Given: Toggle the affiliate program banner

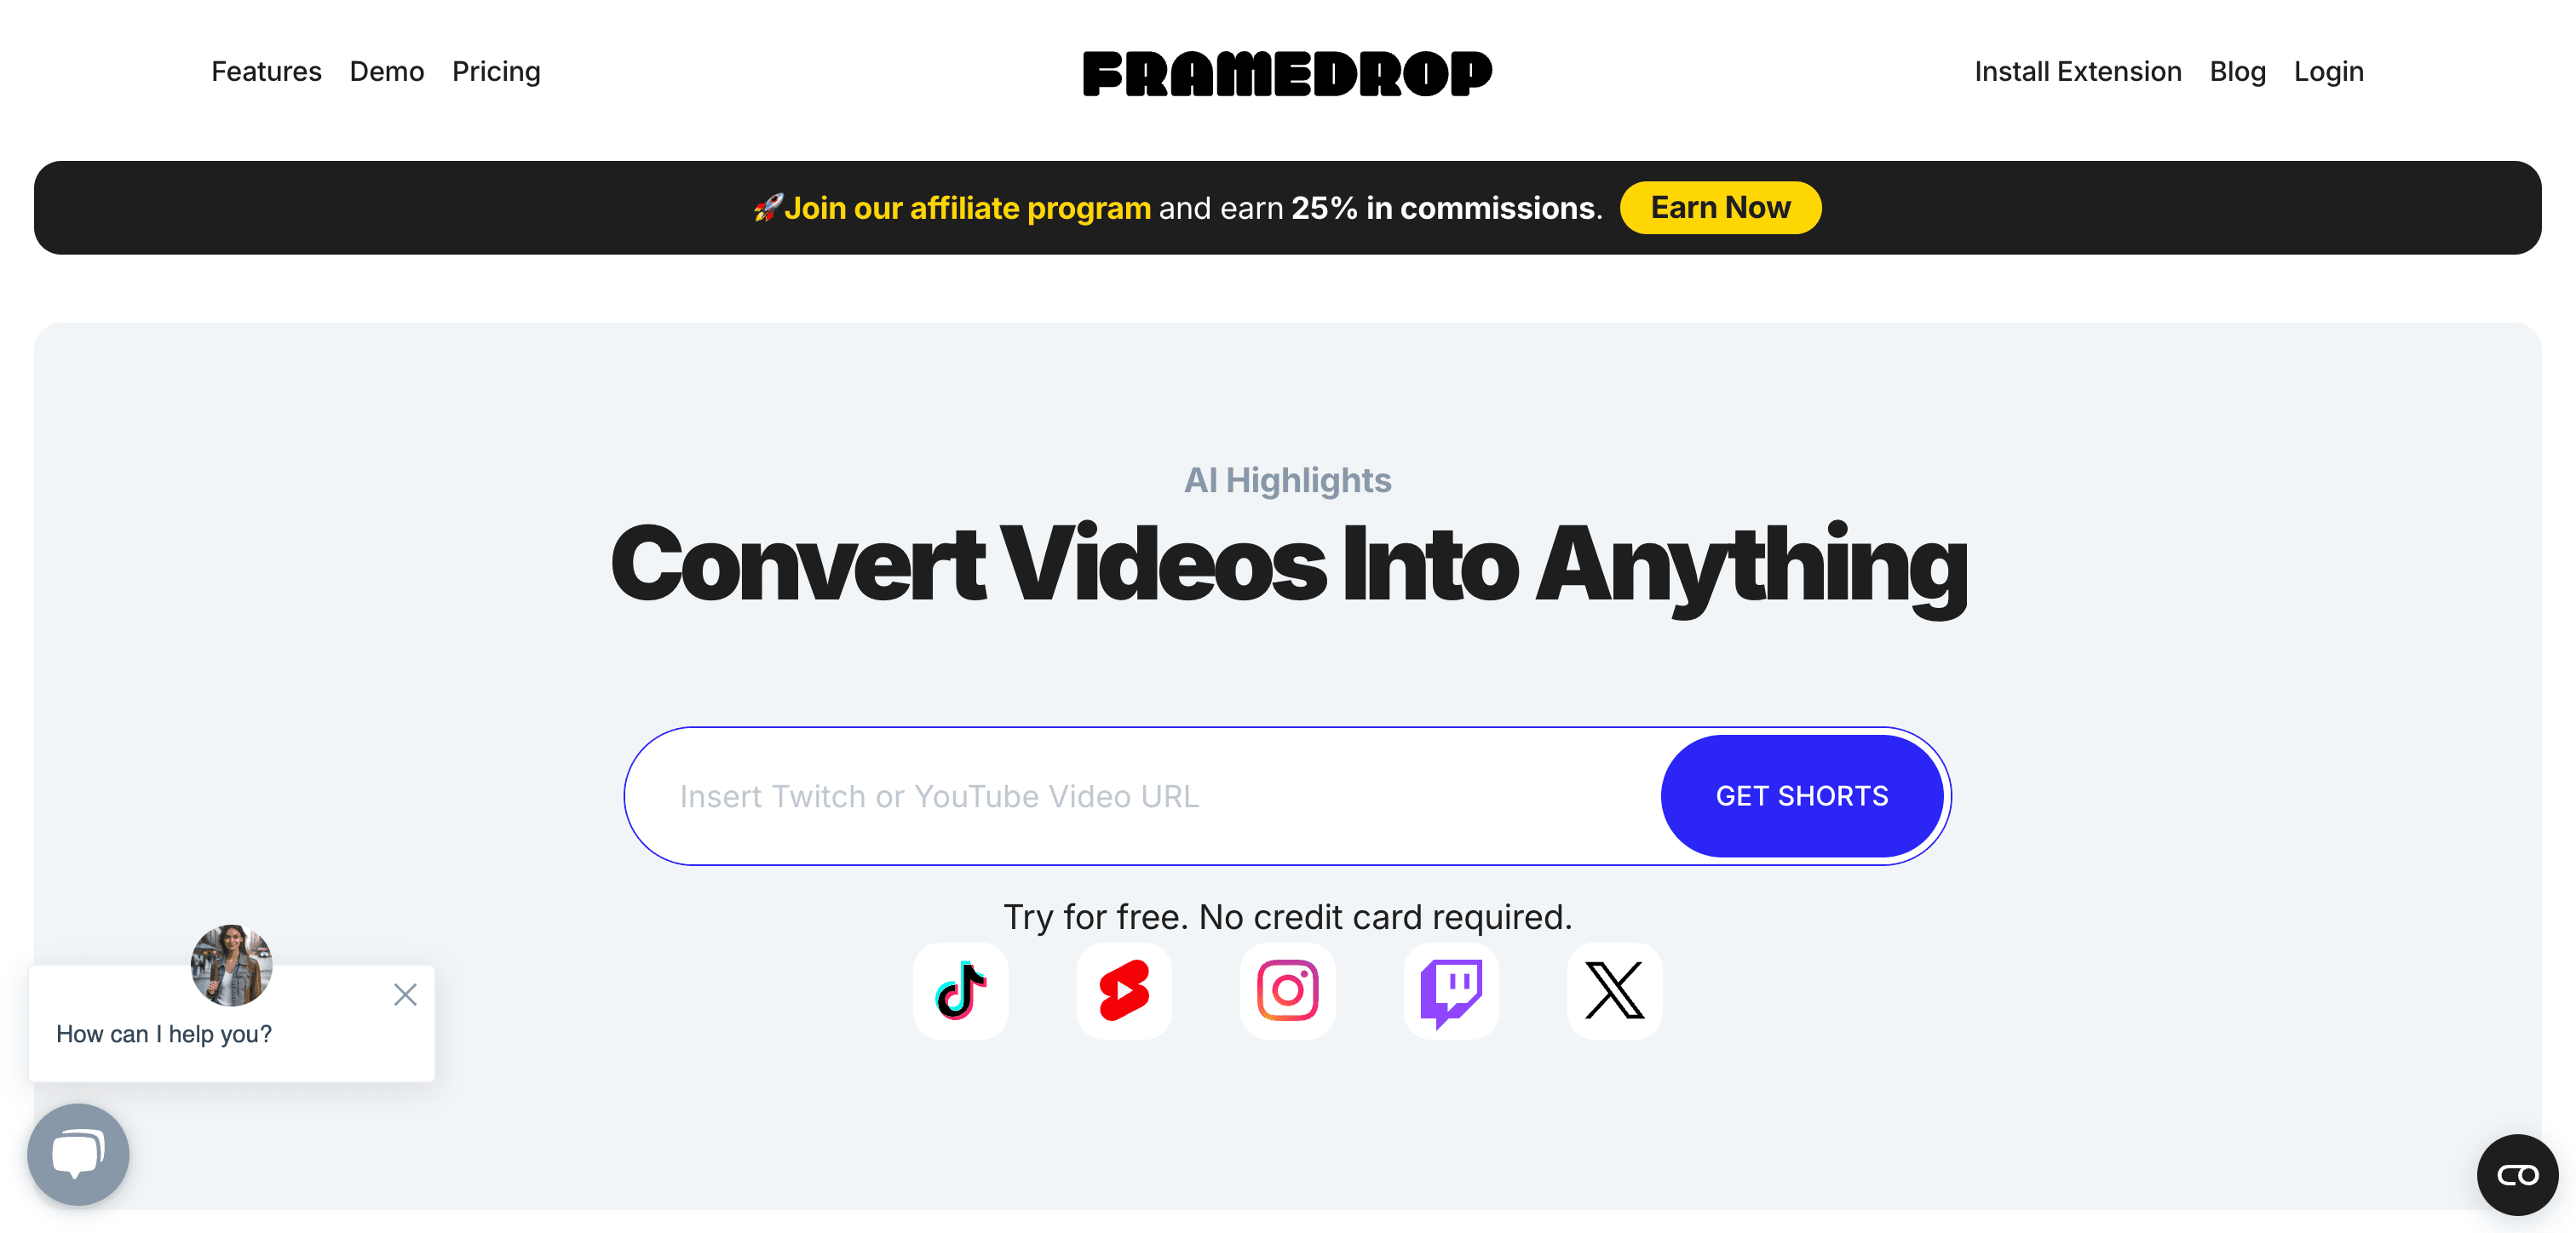Looking at the screenshot, I should pyautogui.click(x=1288, y=207).
